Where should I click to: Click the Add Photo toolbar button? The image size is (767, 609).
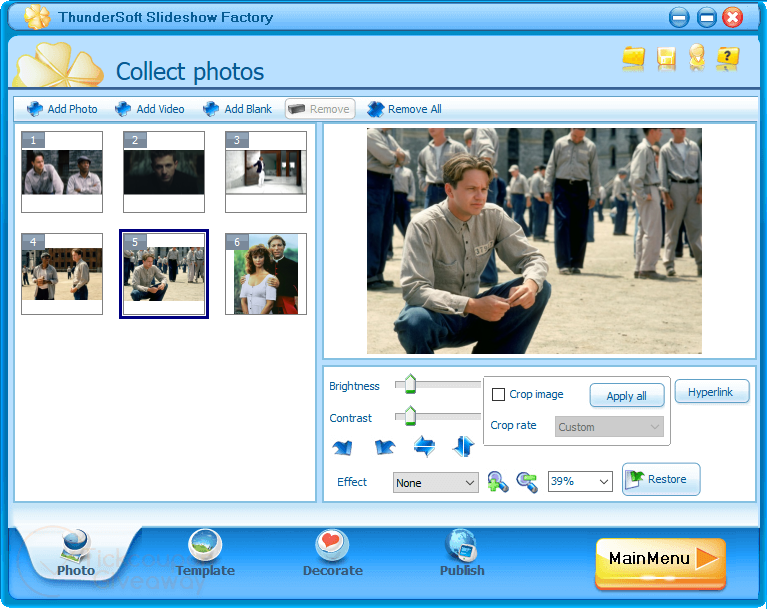(x=62, y=109)
